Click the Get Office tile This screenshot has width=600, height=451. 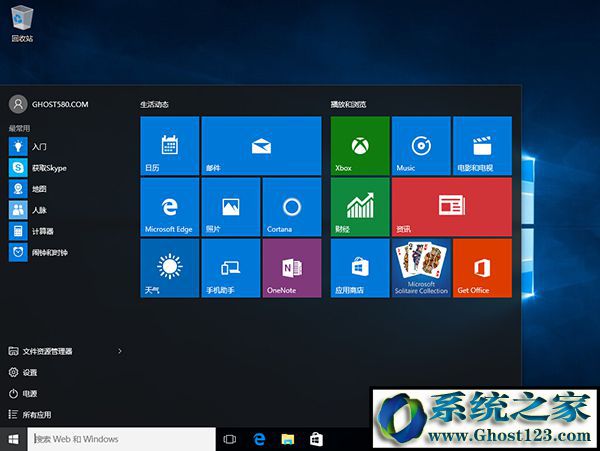tap(482, 268)
